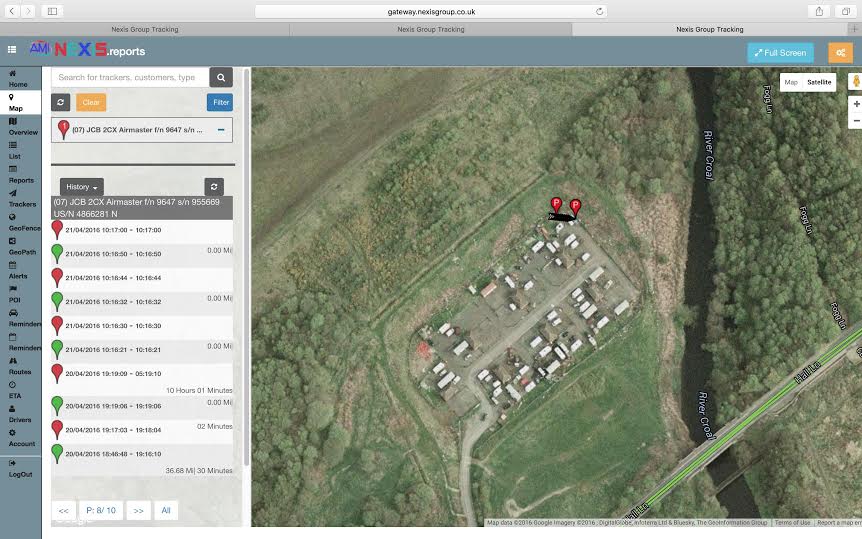Click the P: 8/ 10 page indicator
The height and width of the screenshot is (539, 862).
pyautogui.click(x=101, y=510)
